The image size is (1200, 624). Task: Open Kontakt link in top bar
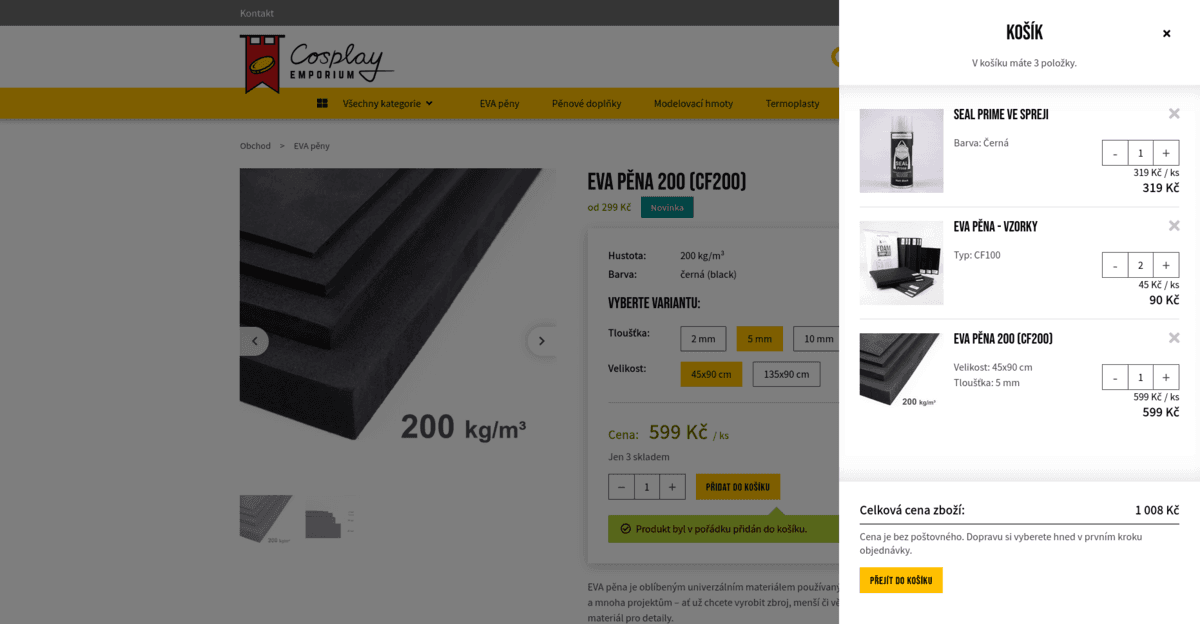click(x=256, y=13)
